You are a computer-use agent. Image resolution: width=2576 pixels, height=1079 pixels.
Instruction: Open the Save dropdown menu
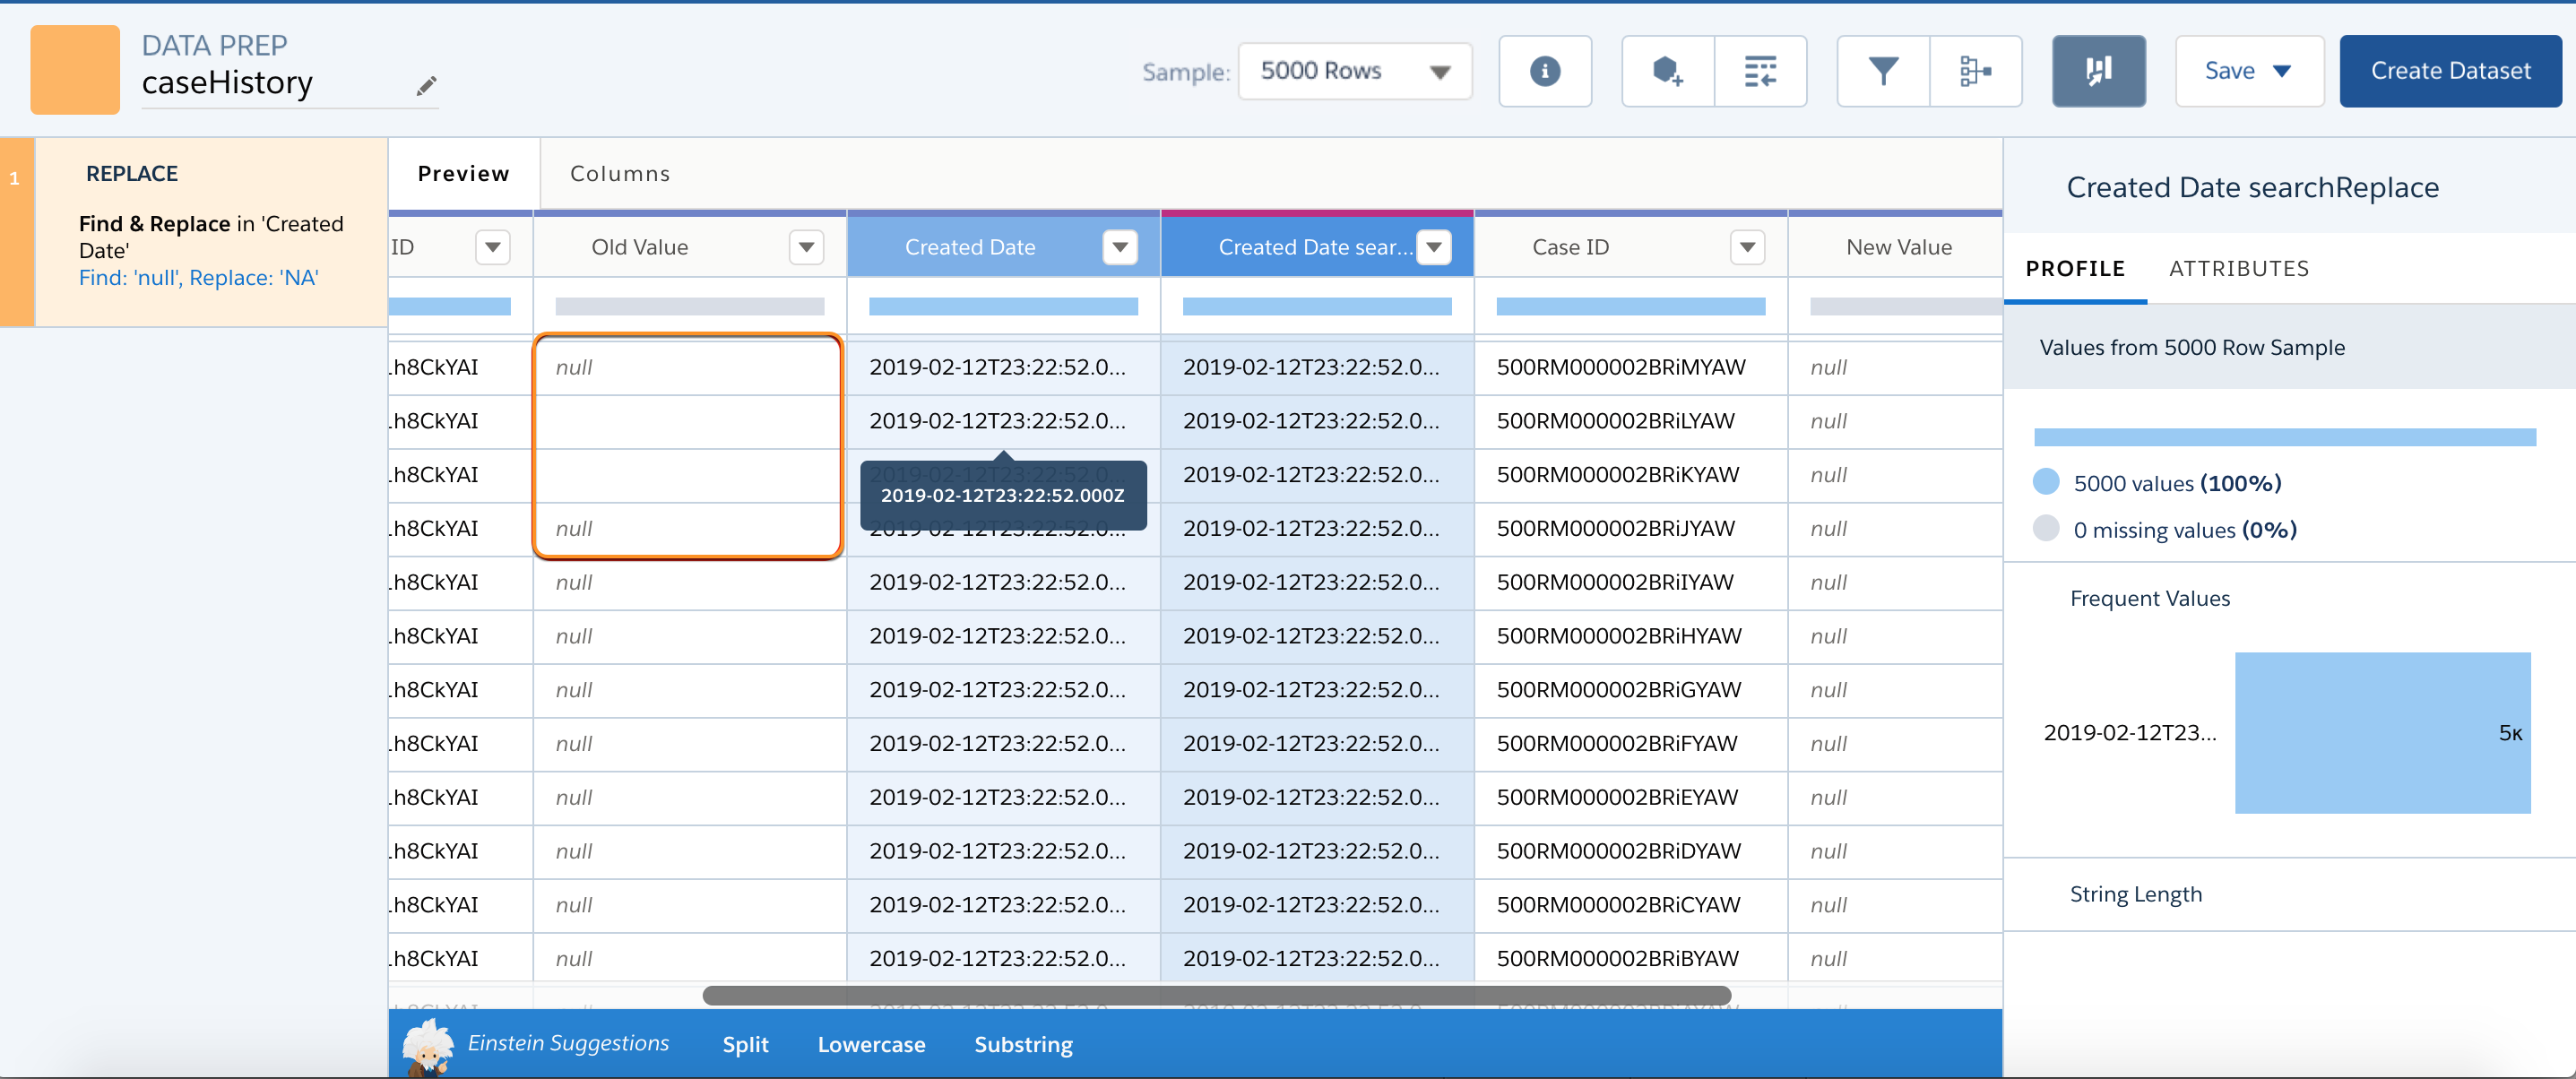tap(2249, 71)
